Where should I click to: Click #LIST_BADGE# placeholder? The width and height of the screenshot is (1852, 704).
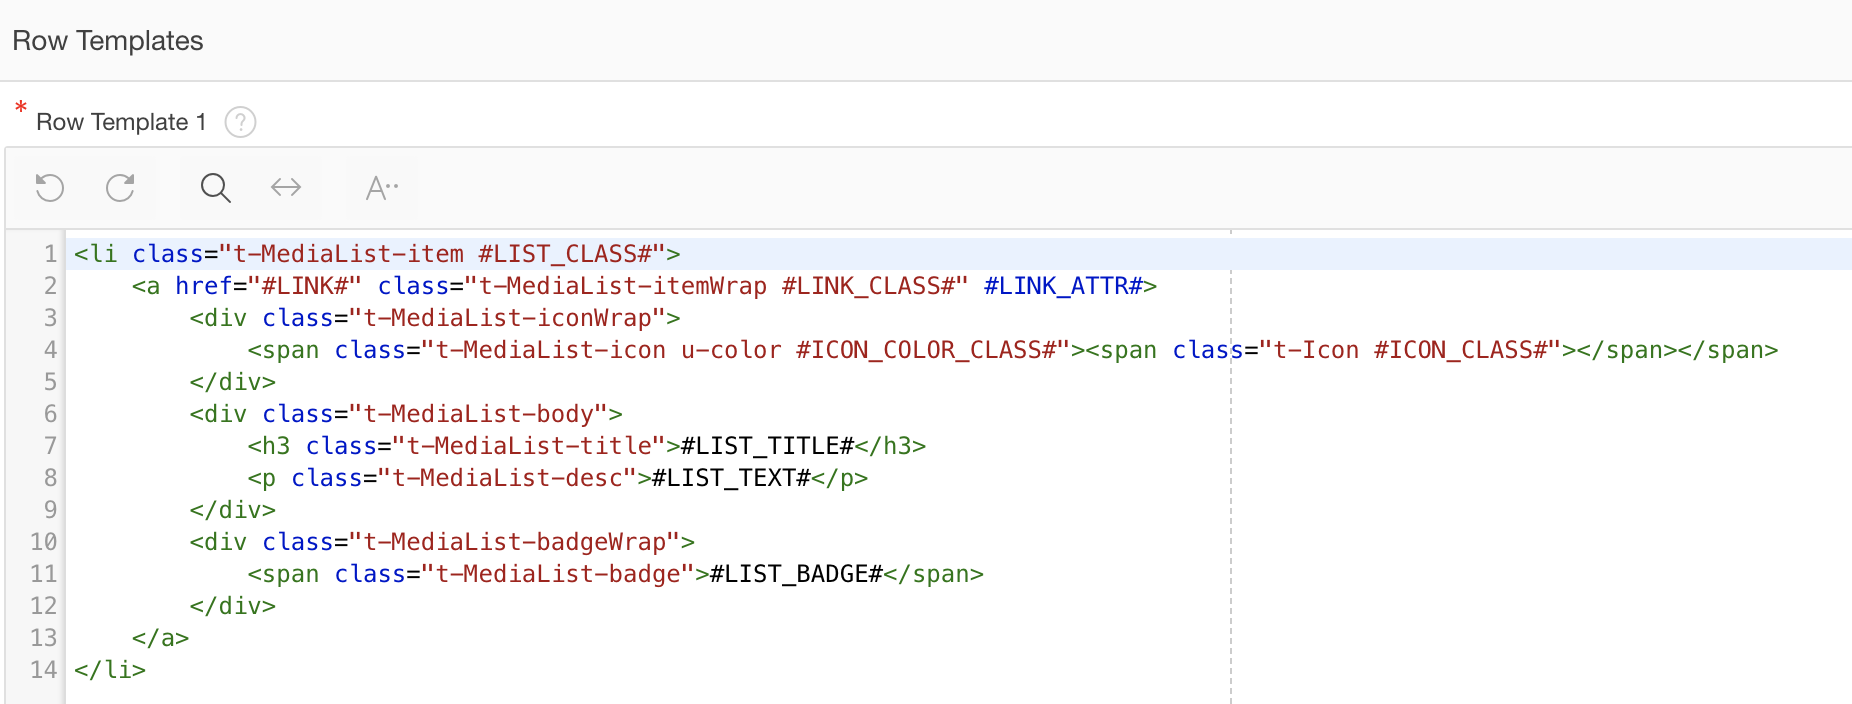[x=796, y=574]
